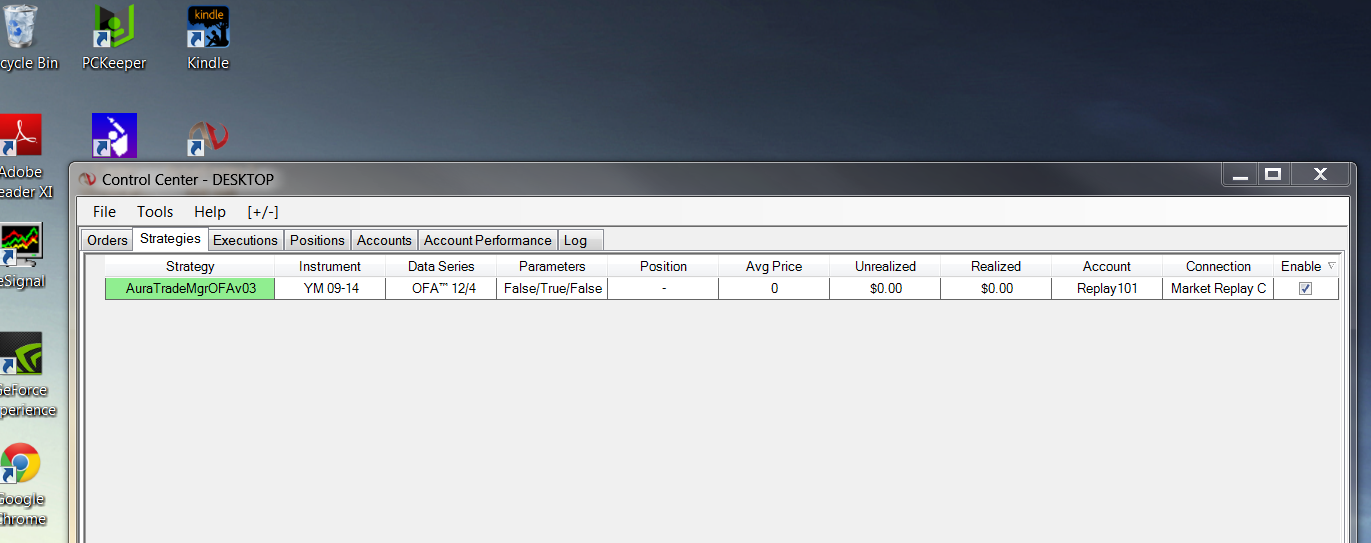The width and height of the screenshot is (1371, 543).
Task: Launch the PCKeeper desktop shortcut
Action: 114,38
